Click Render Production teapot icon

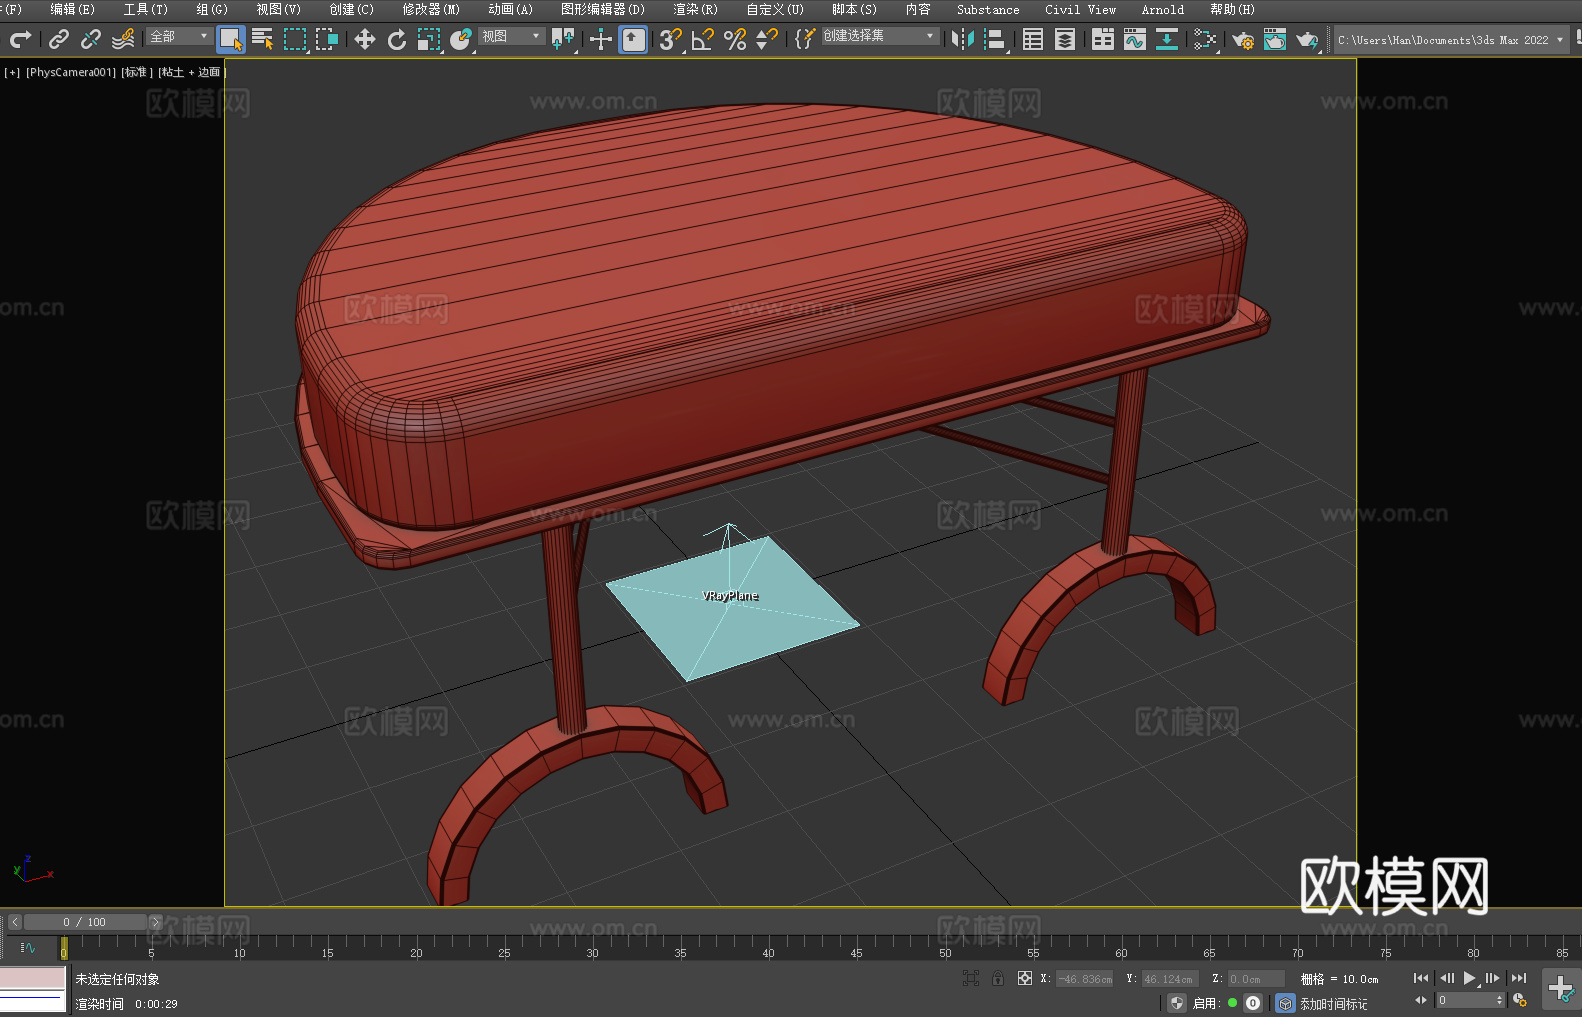click(1307, 39)
